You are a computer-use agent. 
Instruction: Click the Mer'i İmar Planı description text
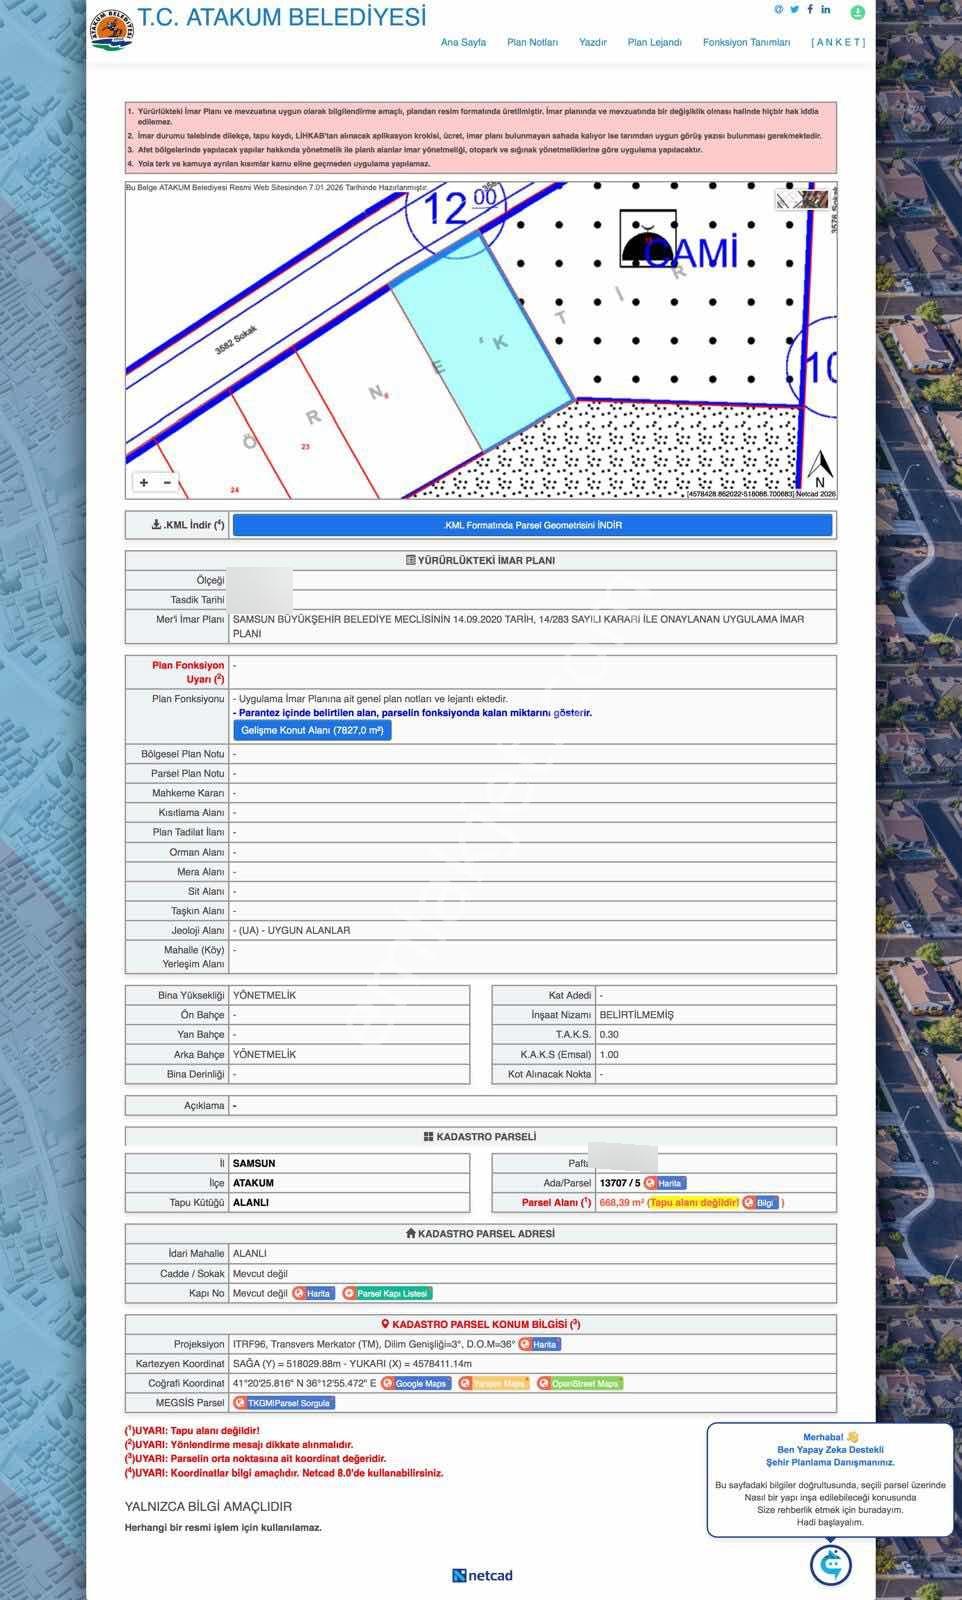point(518,627)
